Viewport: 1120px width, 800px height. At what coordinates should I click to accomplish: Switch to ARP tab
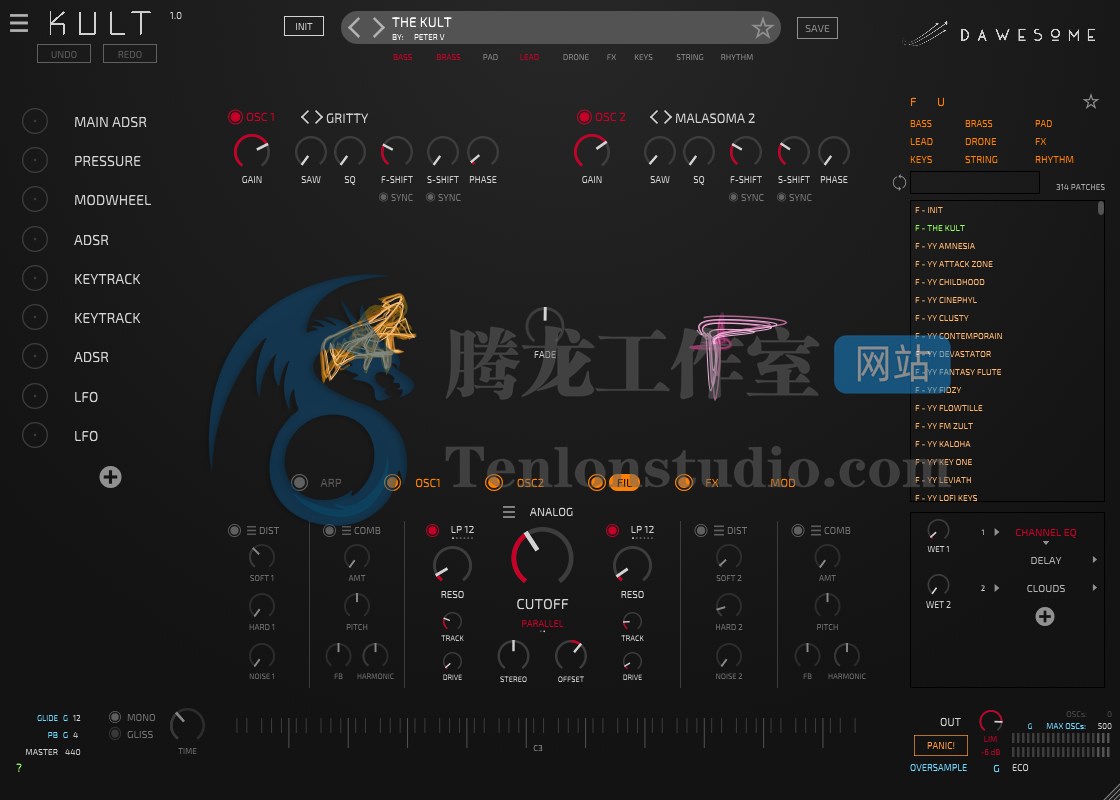[x=330, y=484]
